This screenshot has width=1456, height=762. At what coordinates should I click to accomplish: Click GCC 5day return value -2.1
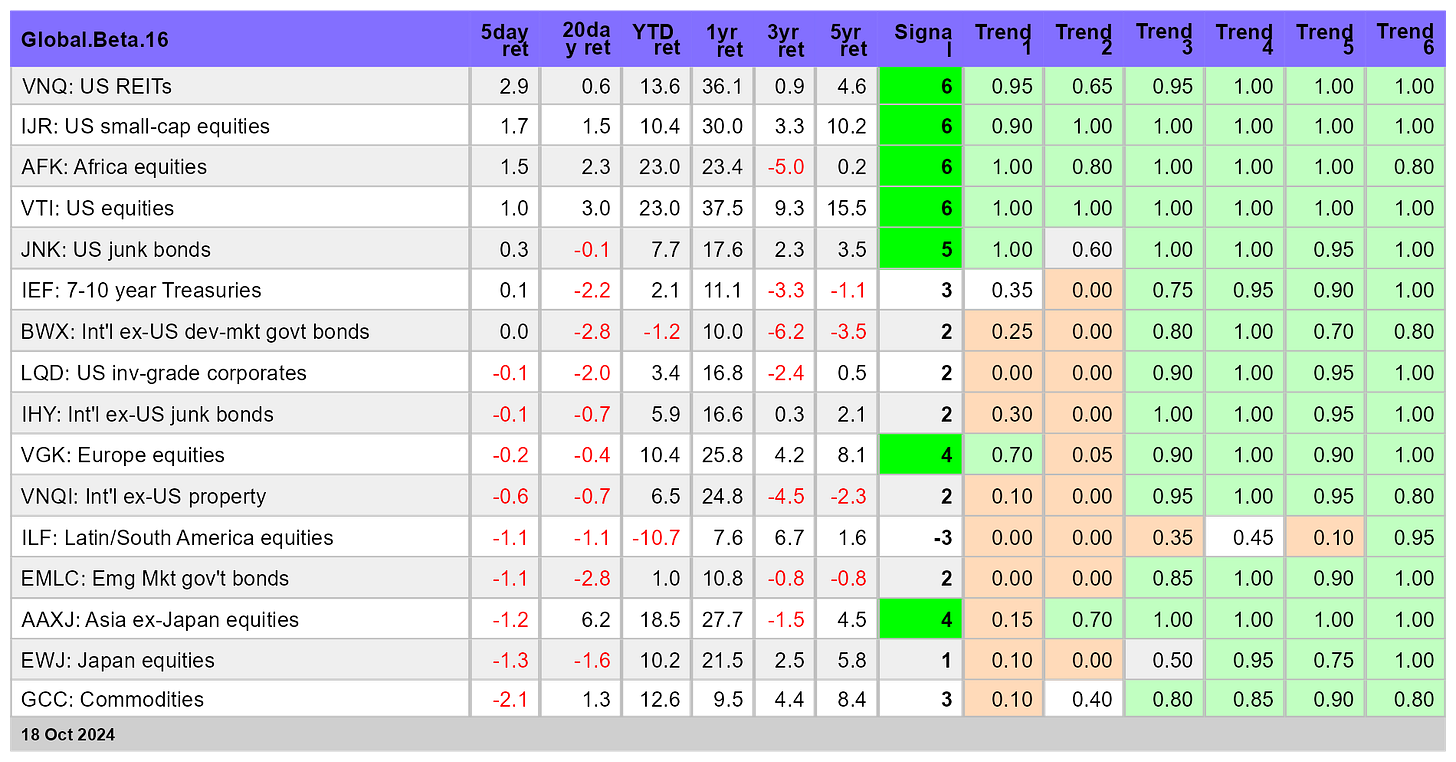click(x=509, y=699)
